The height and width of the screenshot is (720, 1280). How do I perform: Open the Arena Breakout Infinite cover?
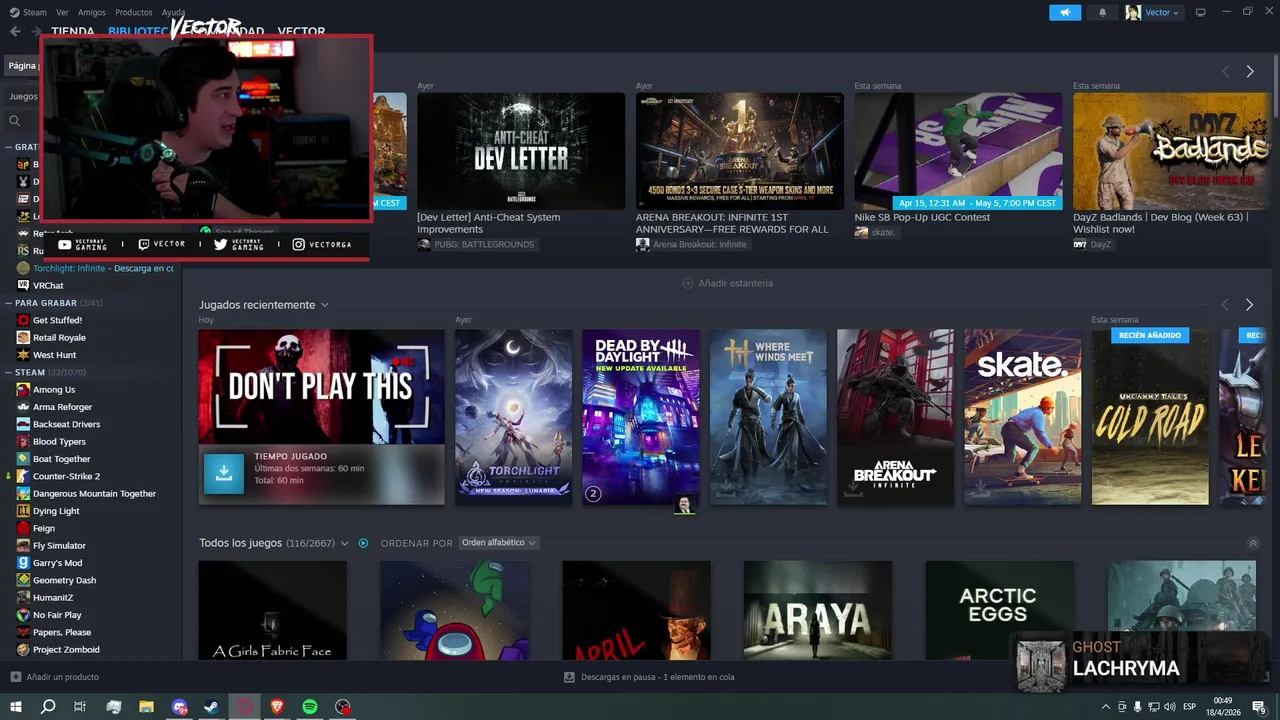point(895,417)
